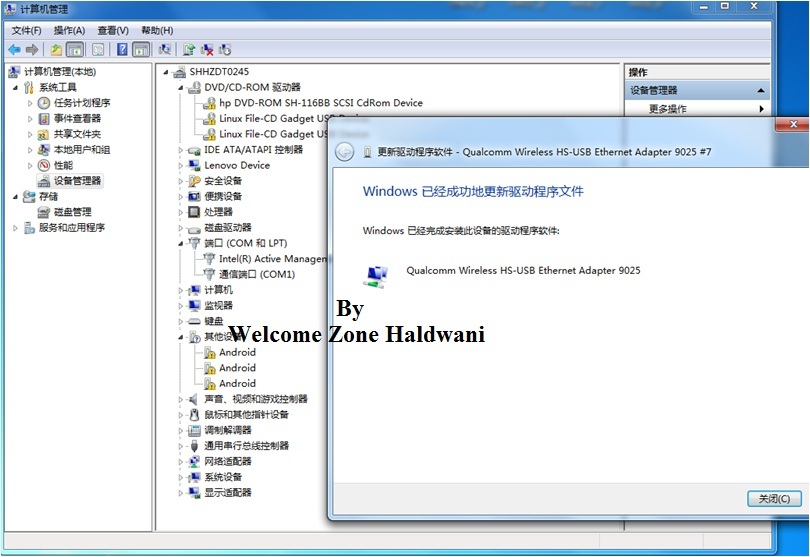Screen dimensions: 810x557
Task: Click the Properties toolbar icon
Action: point(98,50)
